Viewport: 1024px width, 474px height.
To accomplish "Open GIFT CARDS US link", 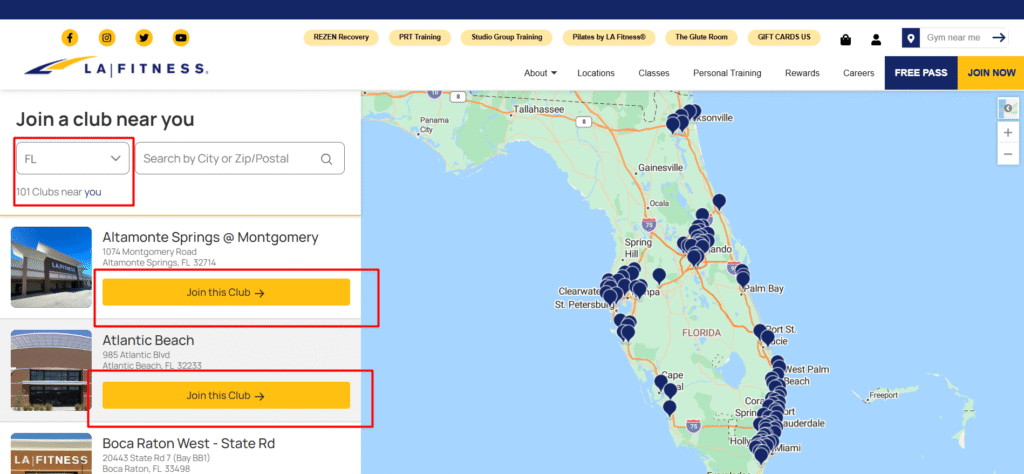I will [784, 37].
